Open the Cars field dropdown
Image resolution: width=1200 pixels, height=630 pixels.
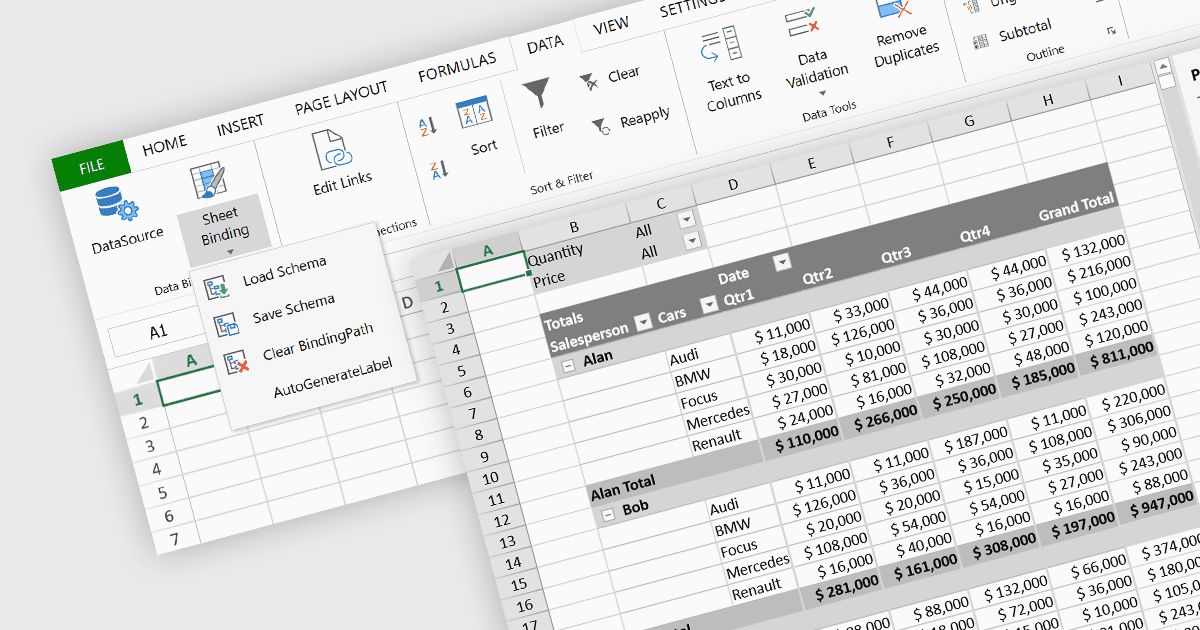coord(709,305)
